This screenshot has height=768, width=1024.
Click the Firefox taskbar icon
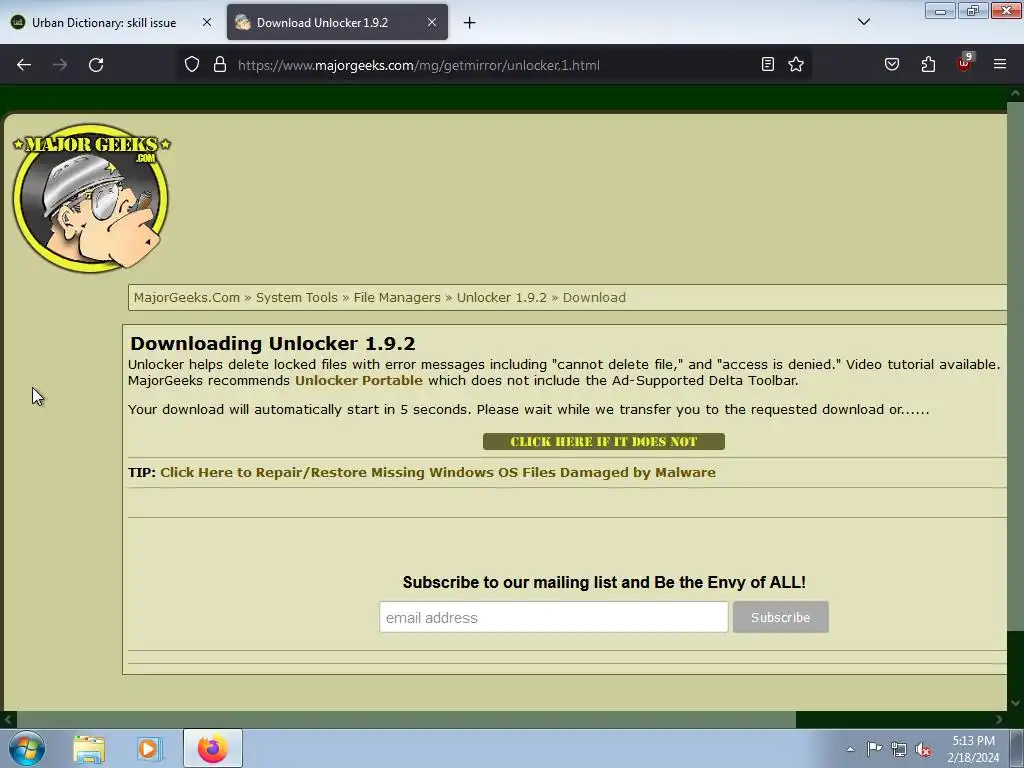tap(213, 748)
